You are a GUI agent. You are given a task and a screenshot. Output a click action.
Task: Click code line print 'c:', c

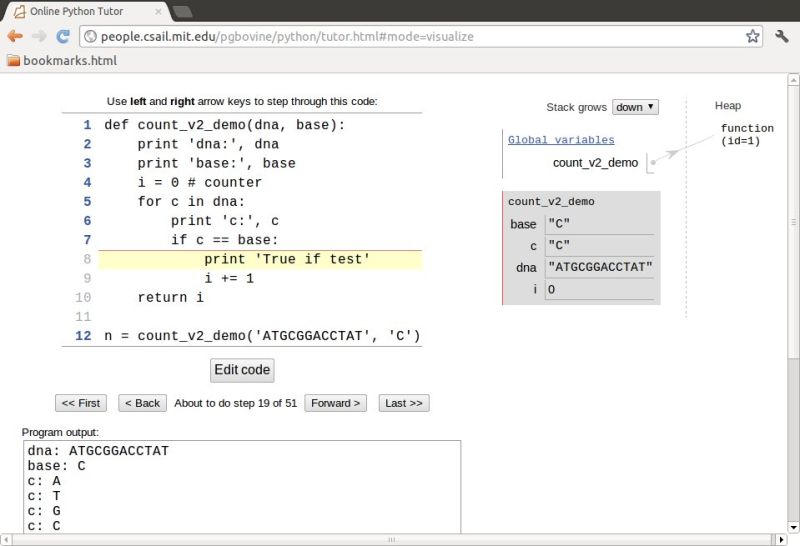click(x=225, y=221)
